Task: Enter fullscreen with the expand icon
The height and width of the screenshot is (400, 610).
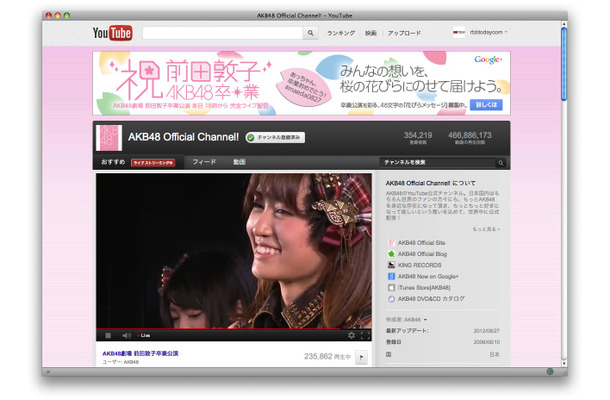Action: coord(365,335)
